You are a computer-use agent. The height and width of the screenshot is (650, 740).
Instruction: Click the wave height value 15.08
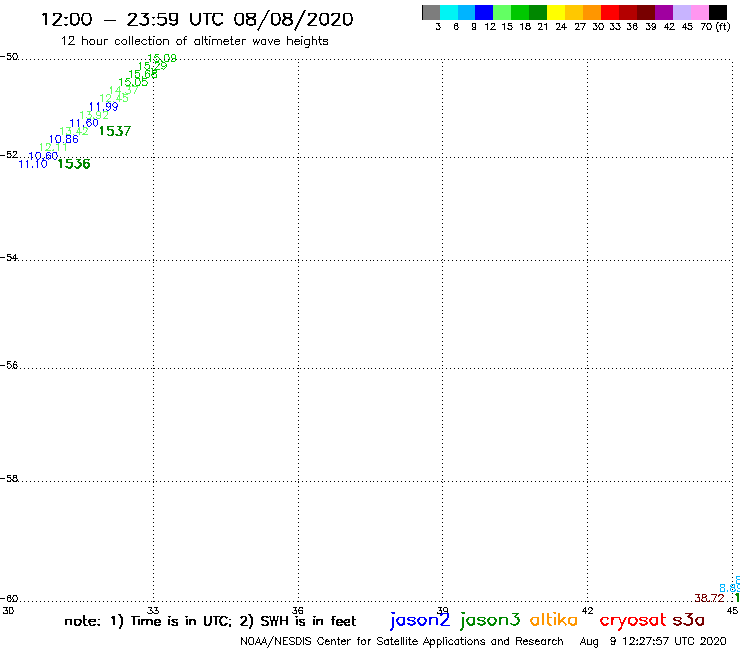[162, 58]
